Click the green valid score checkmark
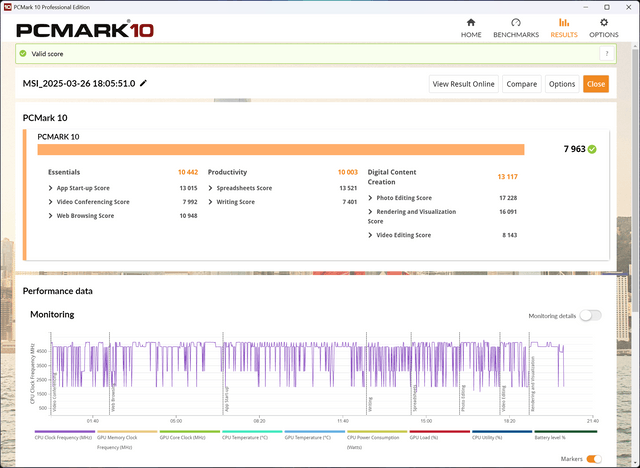 pyautogui.click(x=23, y=53)
